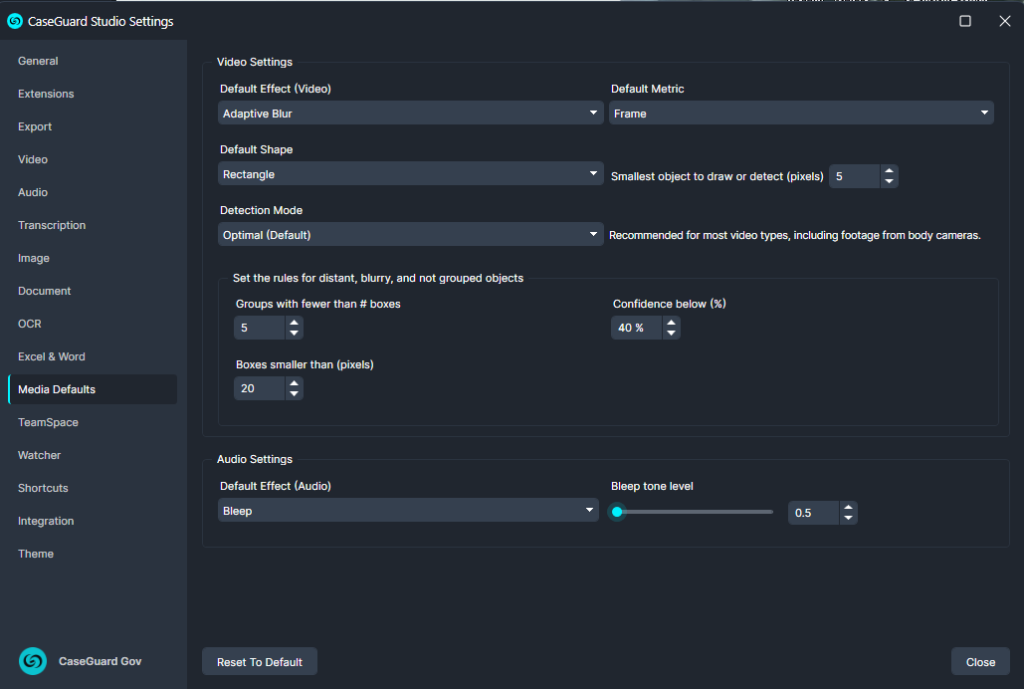Raise bleep tone level using up arrow
The height and width of the screenshot is (689, 1024).
tap(848, 507)
